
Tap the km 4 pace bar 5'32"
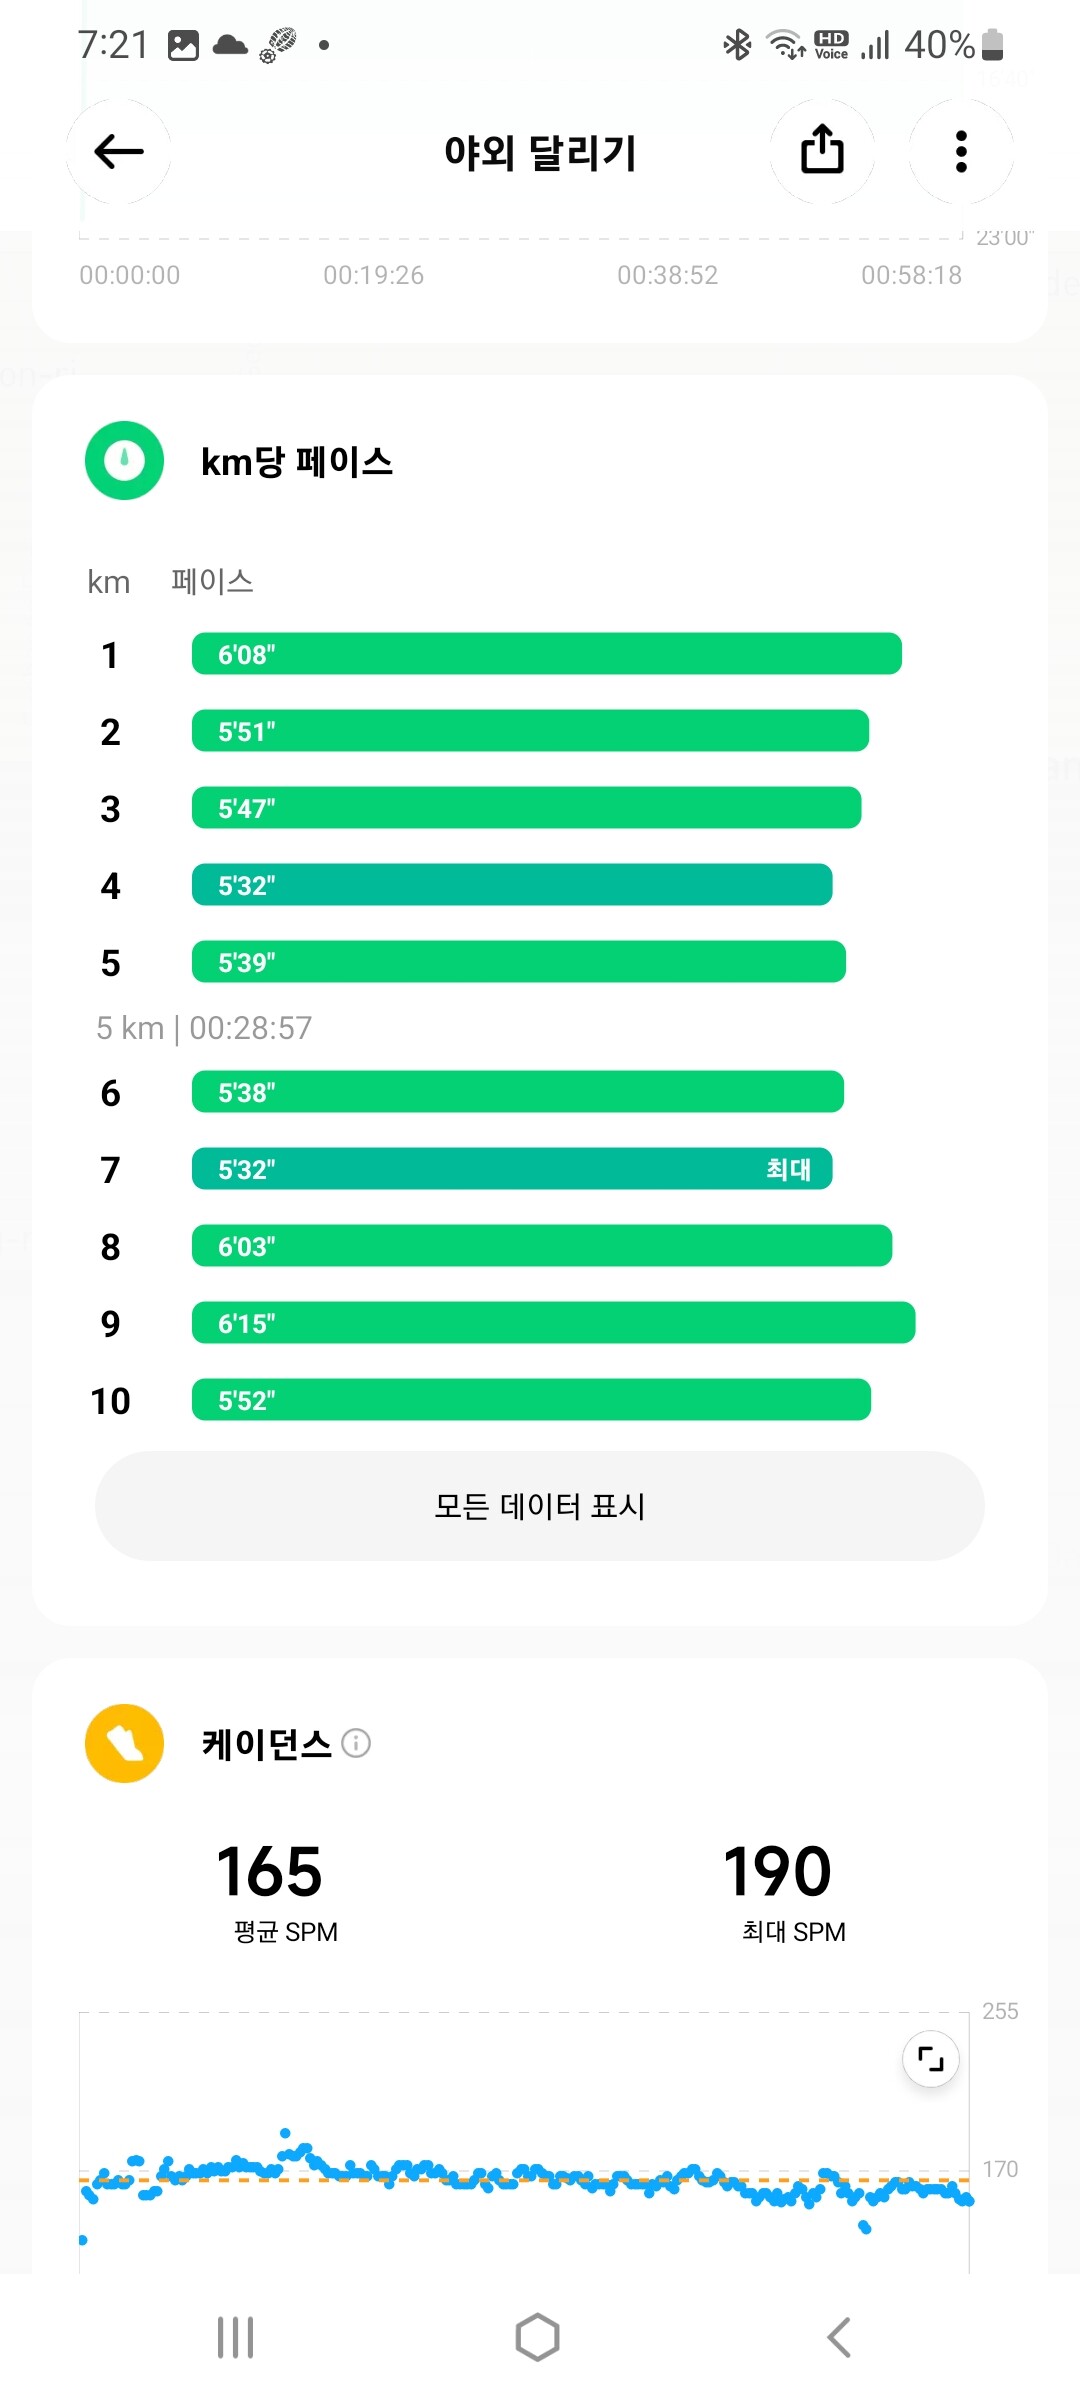(x=512, y=885)
